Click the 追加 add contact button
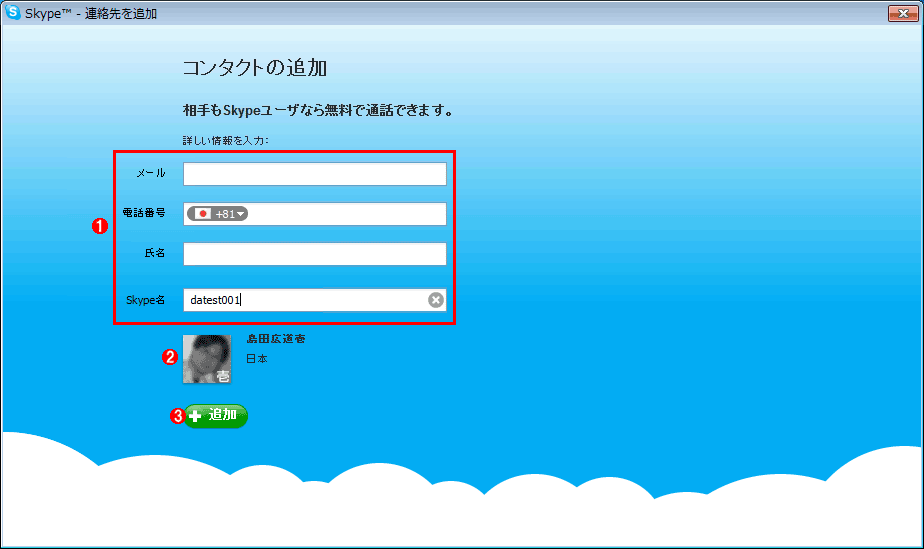 pyautogui.click(x=216, y=416)
